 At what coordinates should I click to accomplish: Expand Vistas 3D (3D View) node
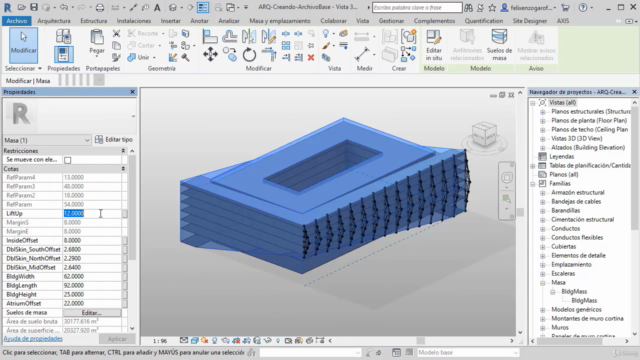click(542, 139)
